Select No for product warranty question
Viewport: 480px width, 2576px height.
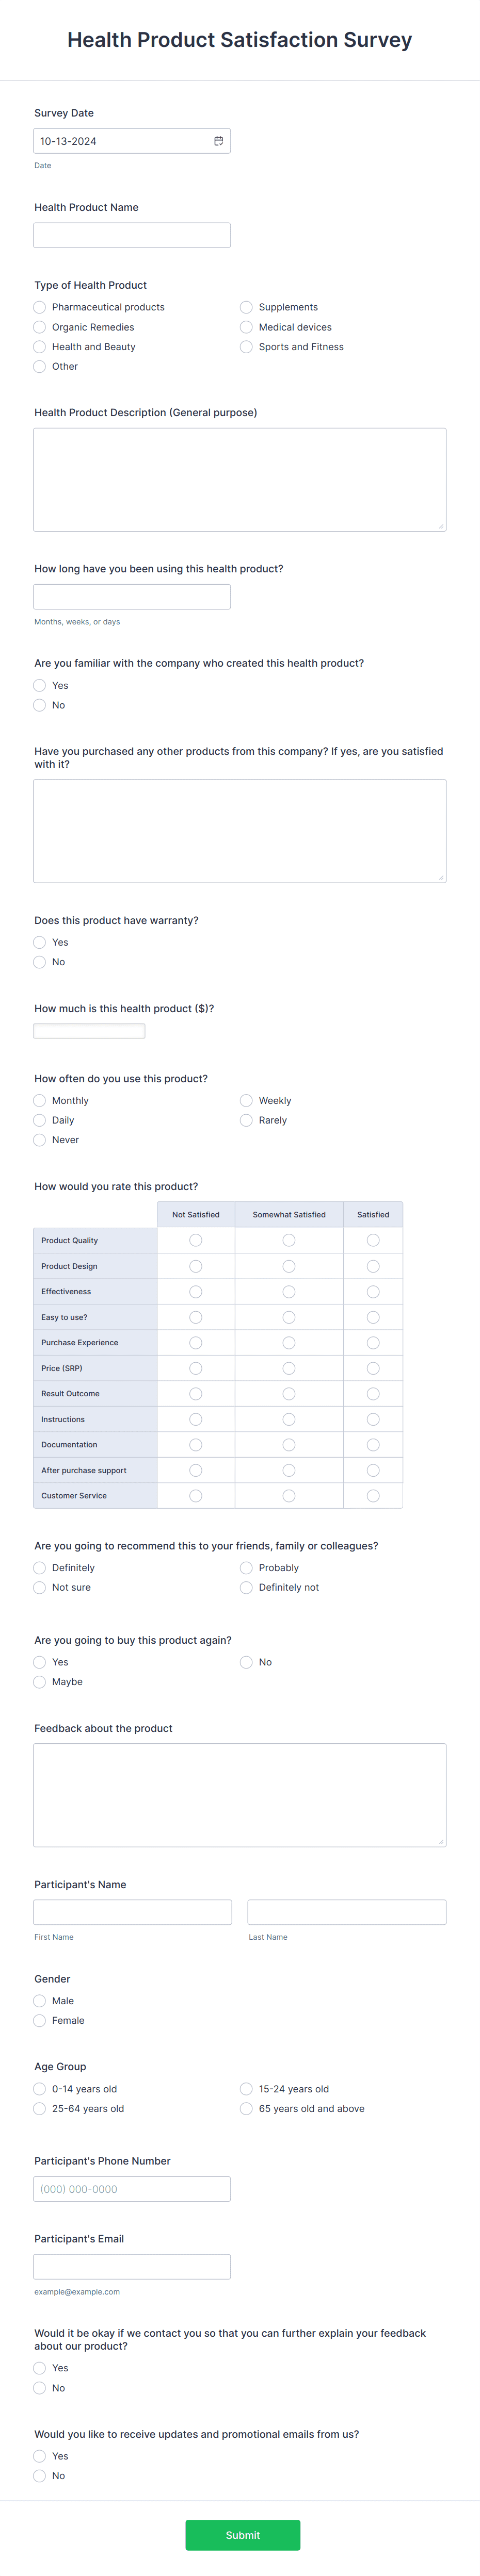pyautogui.click(x=39, y=962)
